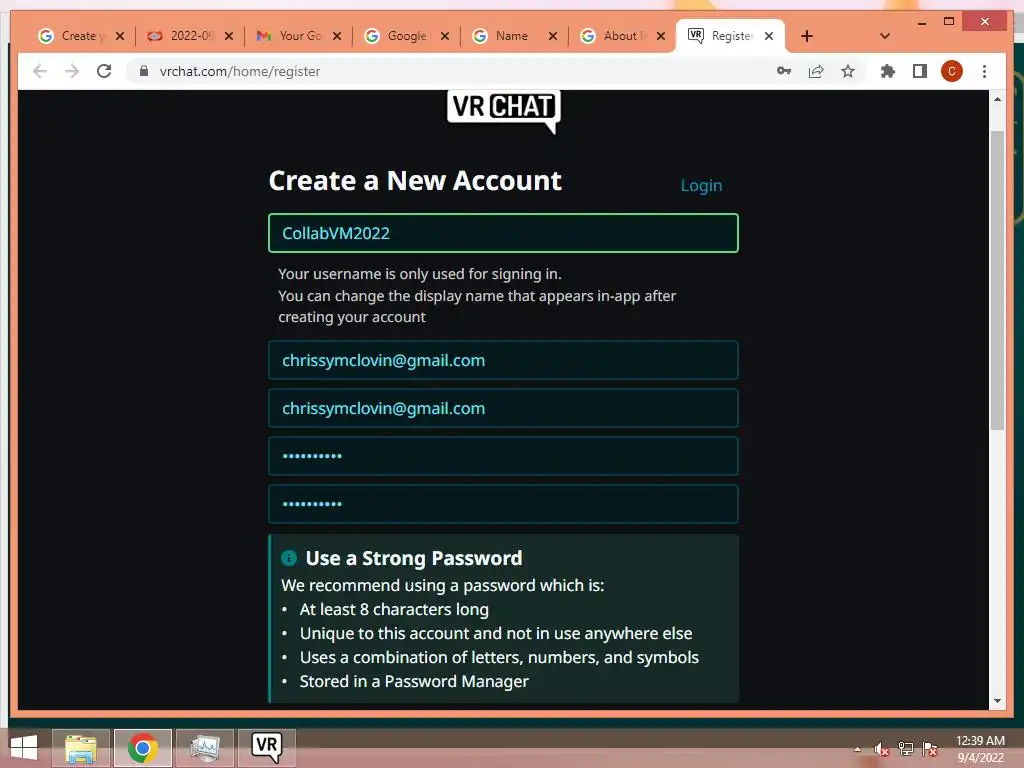Click the Create a New Account heading
The image size is (1024, 768).
[x=415, y=181]
